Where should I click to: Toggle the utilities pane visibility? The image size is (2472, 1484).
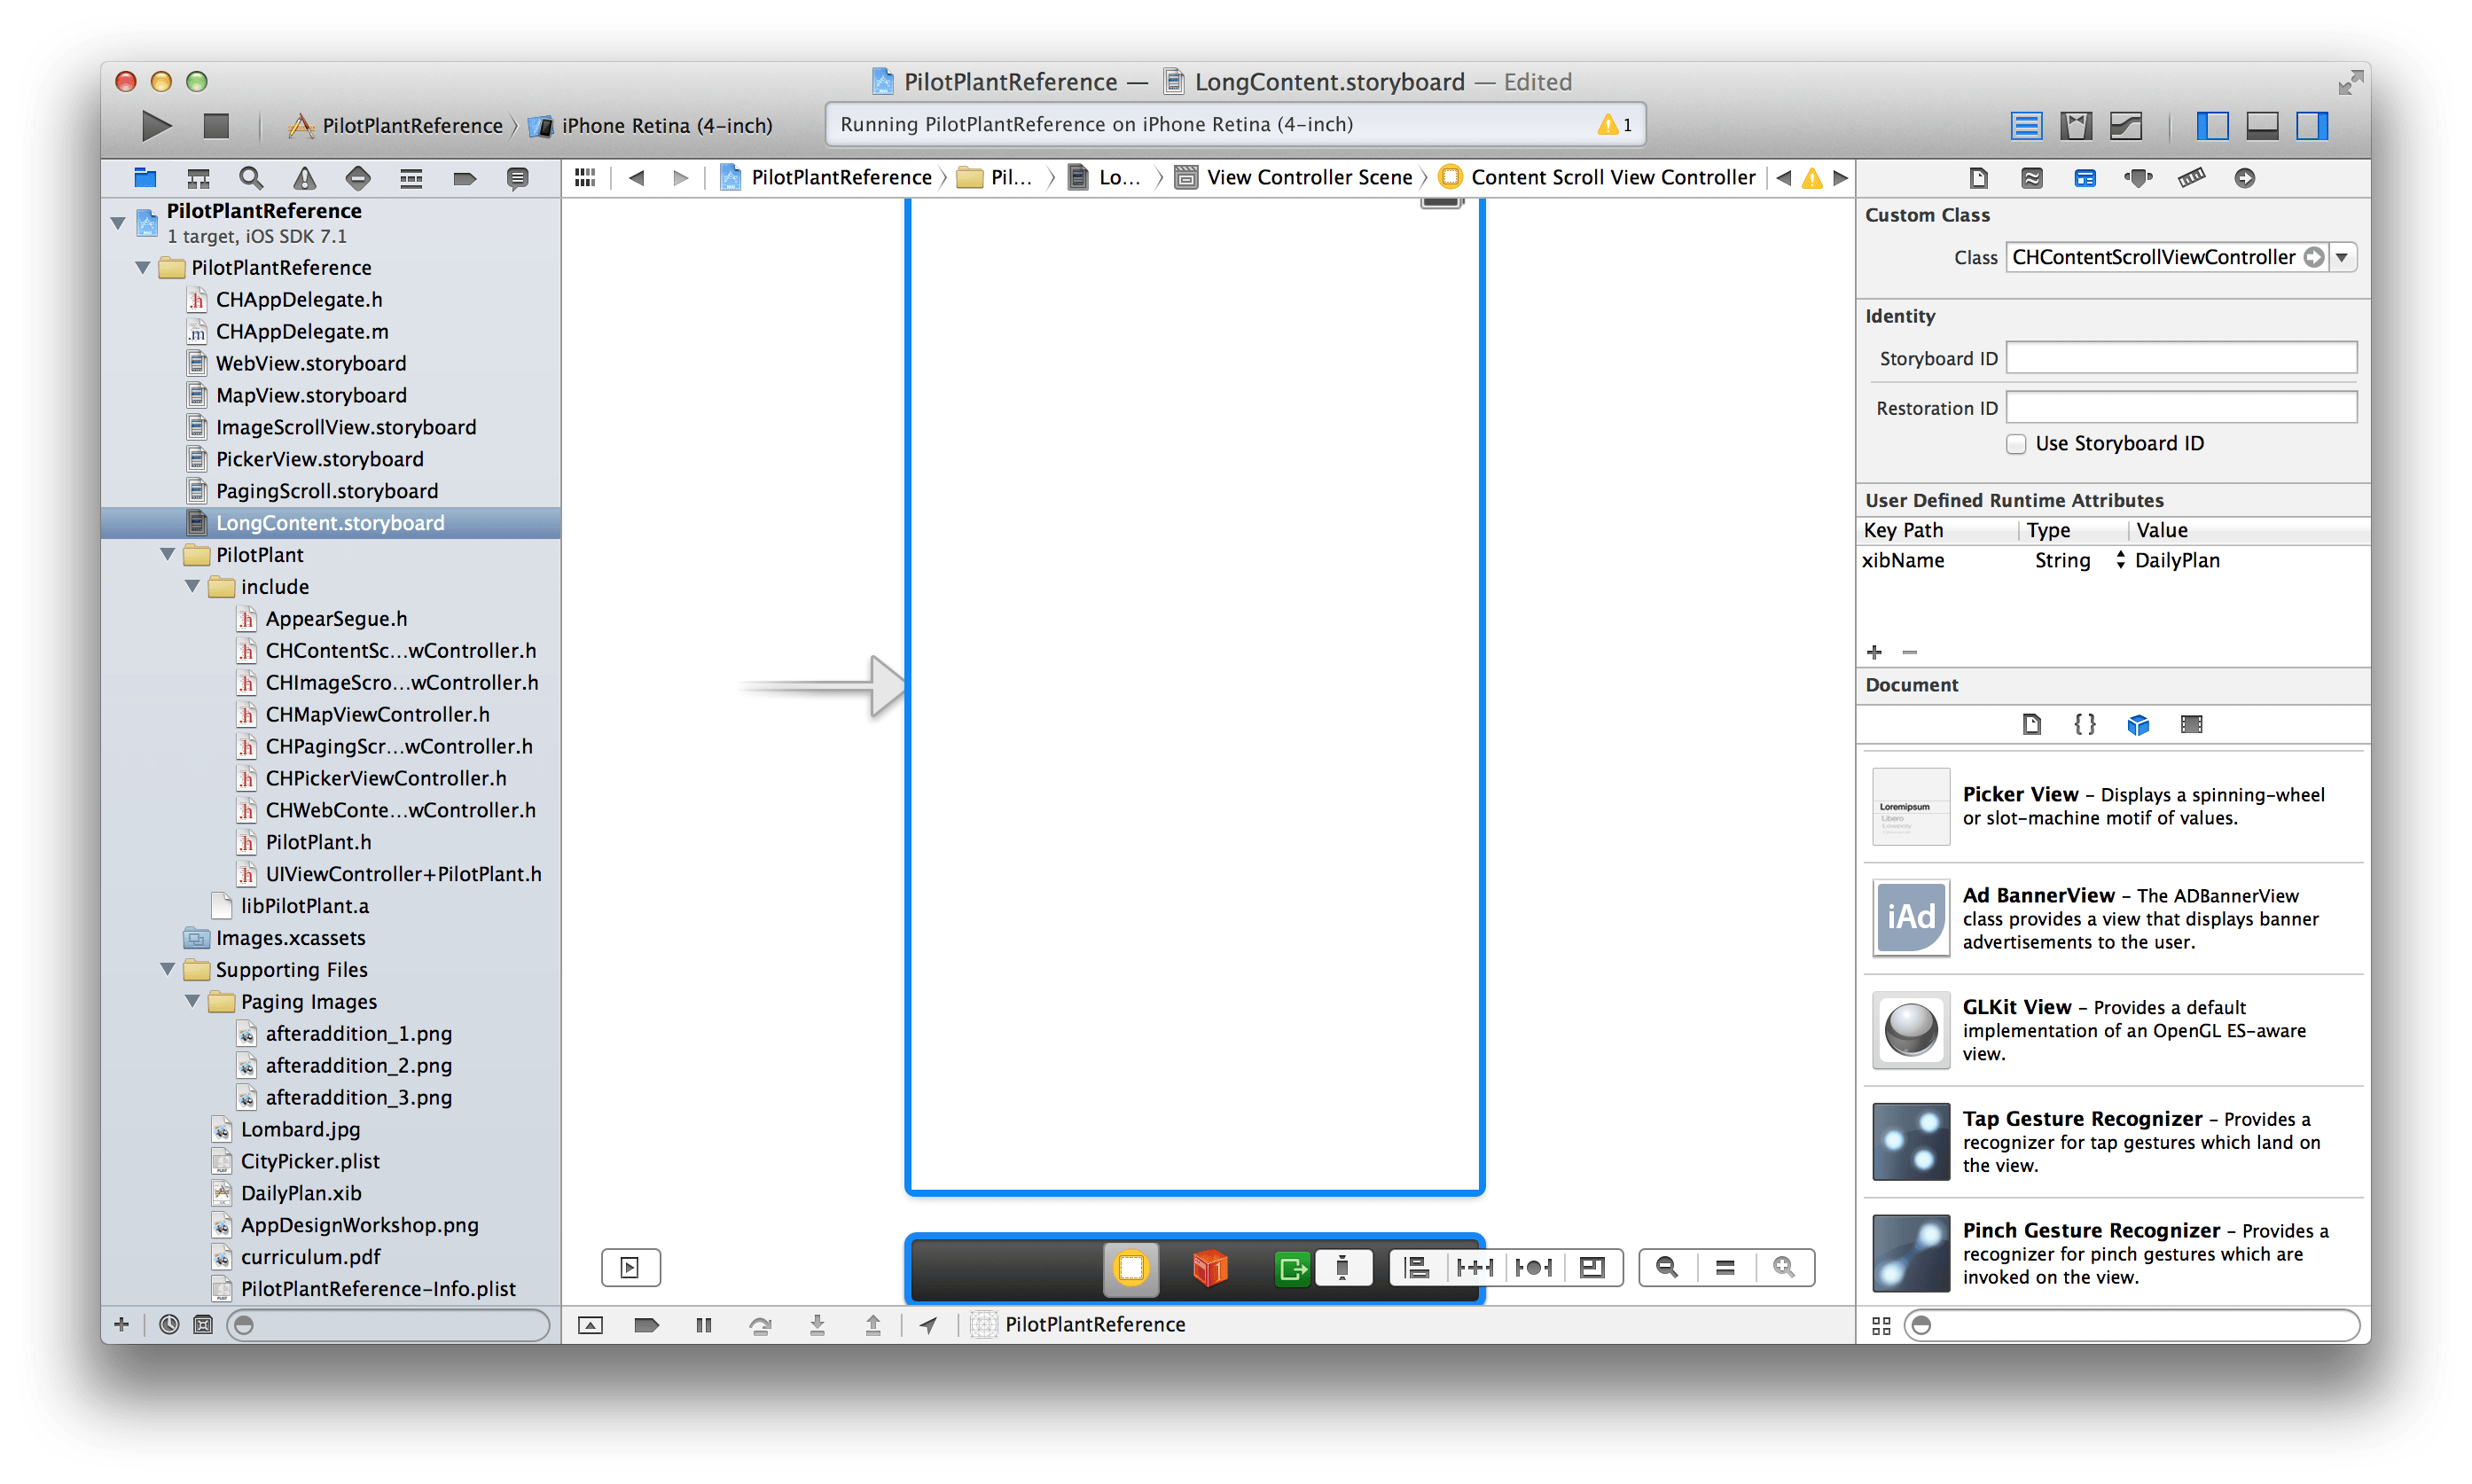coord(2312,125)
